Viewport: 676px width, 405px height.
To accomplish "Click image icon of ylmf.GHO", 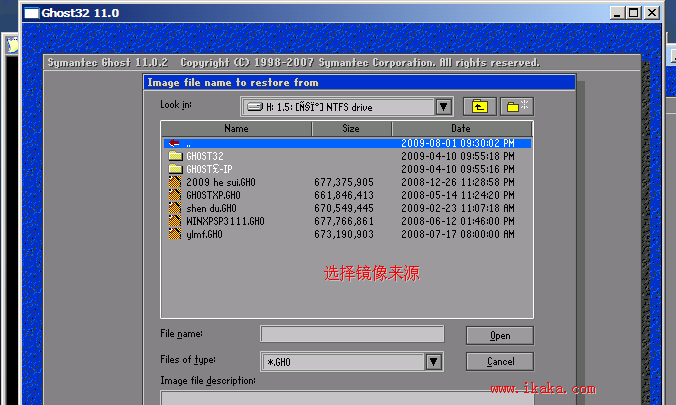I will 175,234.
